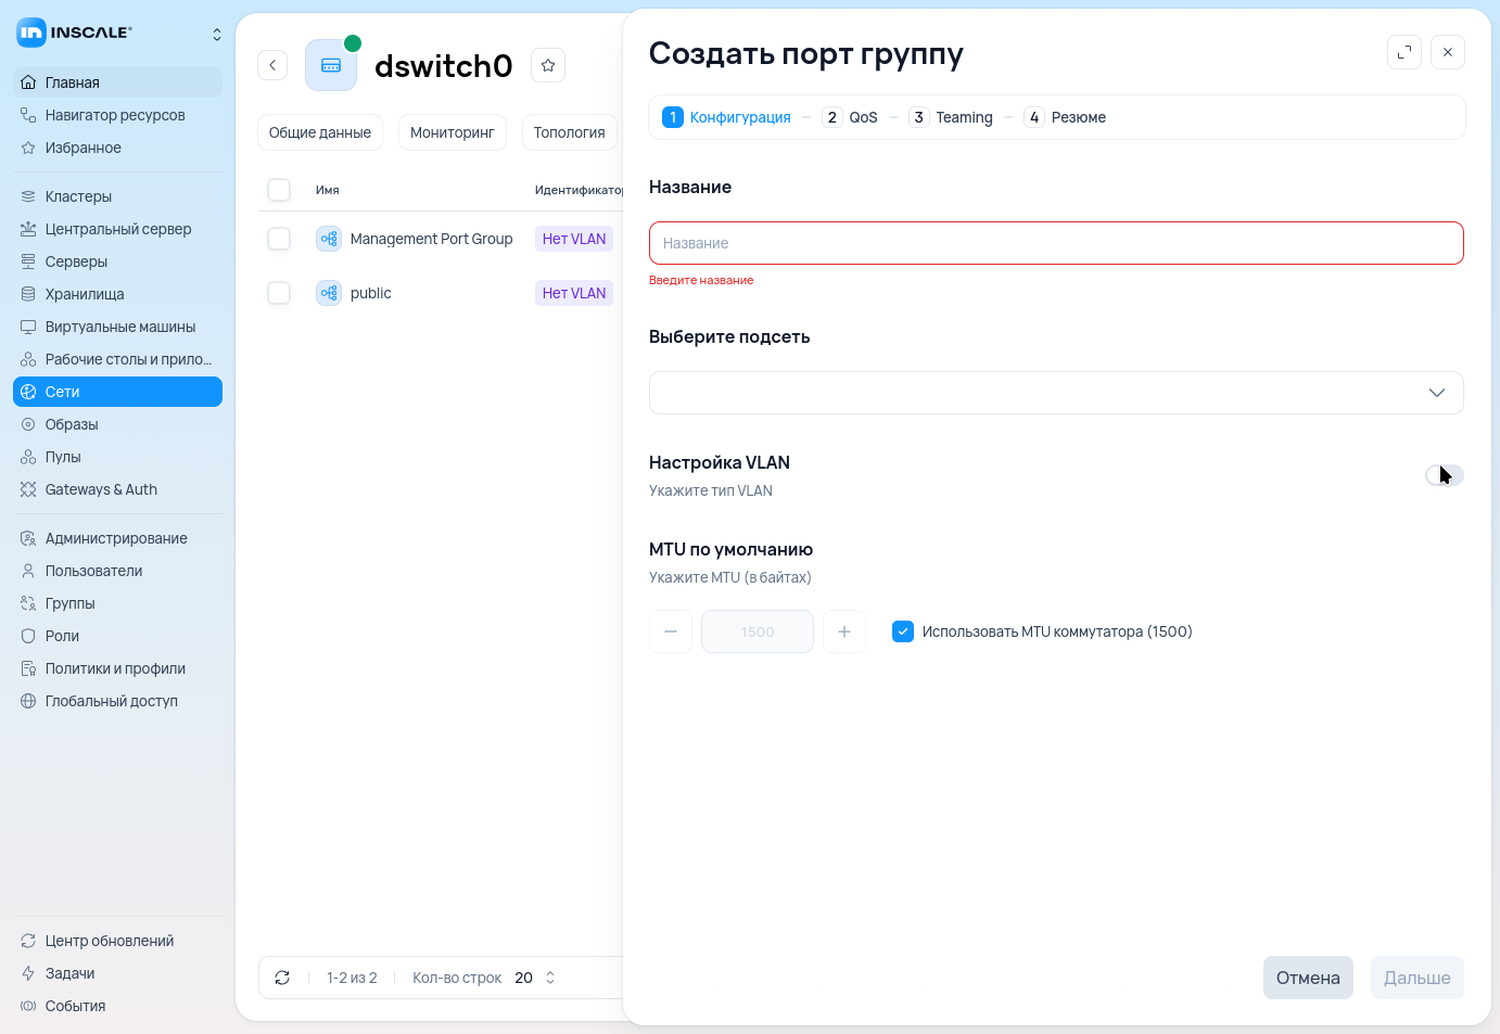Open Виртуальные машины in the sidebar
1500x1034 pixels.
coord(118,327)
